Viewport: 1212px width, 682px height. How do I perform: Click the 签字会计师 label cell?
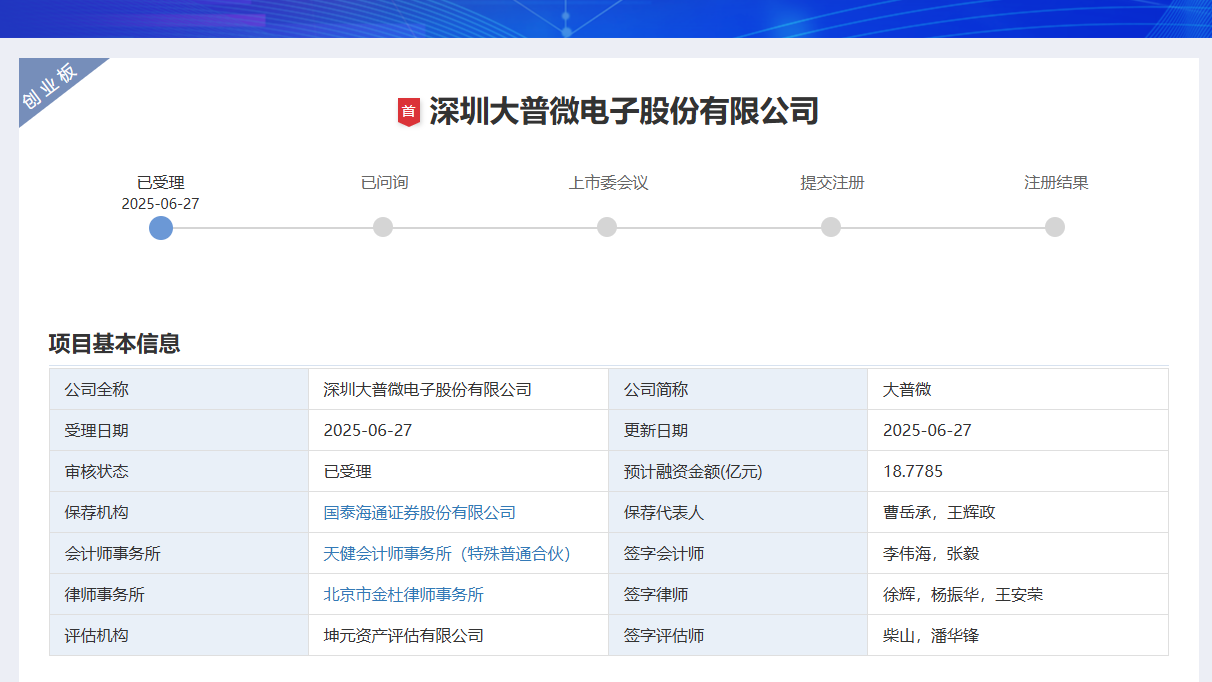(738, 553)
